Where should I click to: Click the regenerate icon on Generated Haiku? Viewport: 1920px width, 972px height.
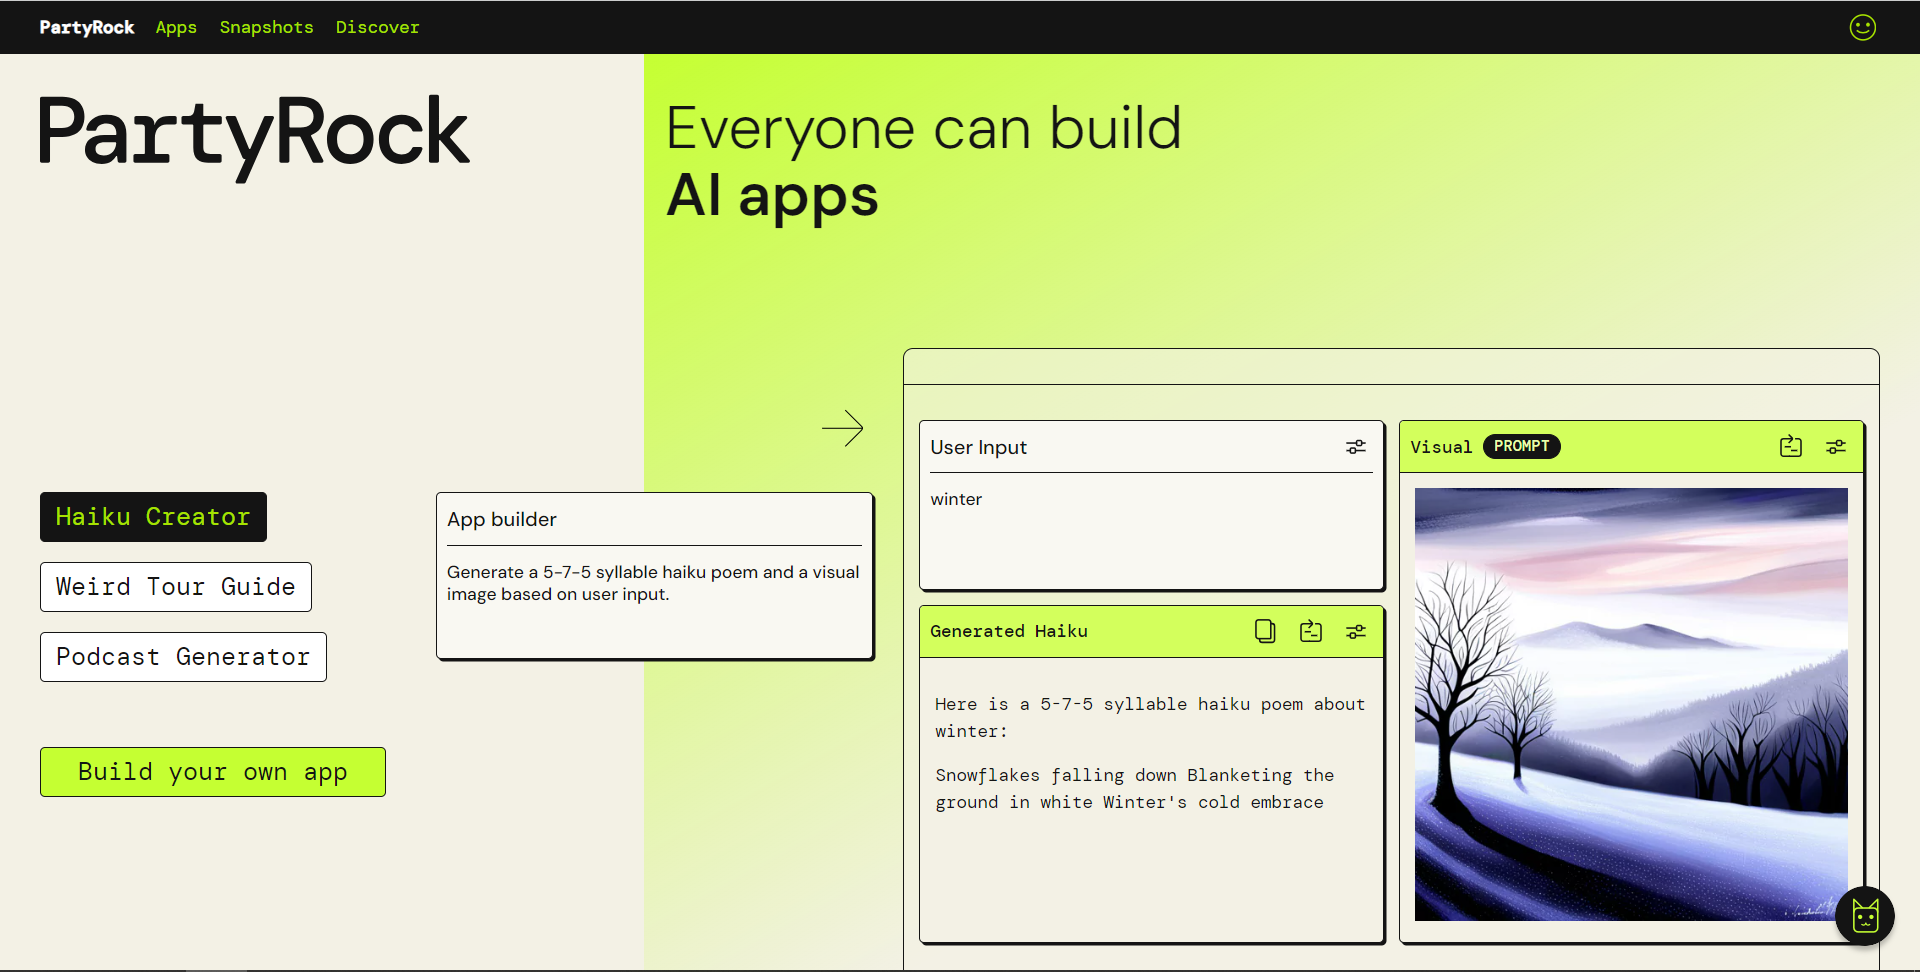(x=1310, y=631)
